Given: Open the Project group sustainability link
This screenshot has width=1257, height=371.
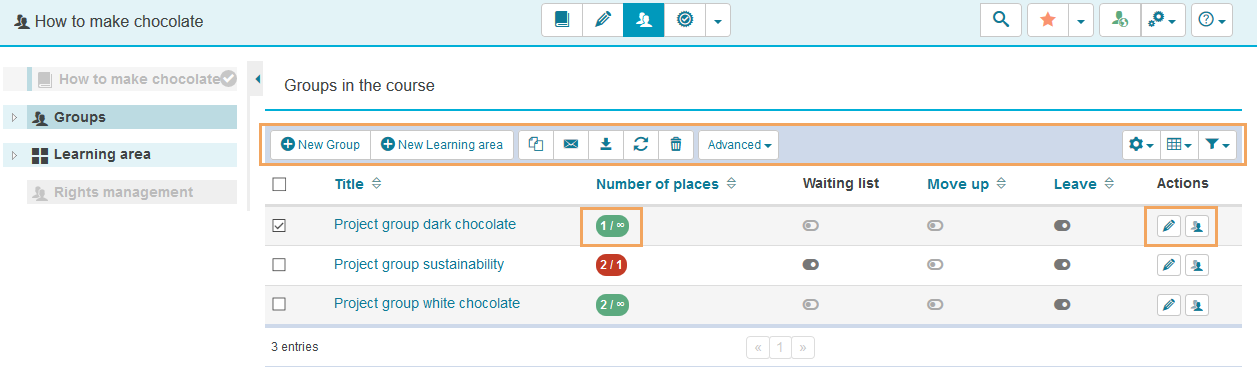Looking at the screenshot, I should click(x=419, y=265).
